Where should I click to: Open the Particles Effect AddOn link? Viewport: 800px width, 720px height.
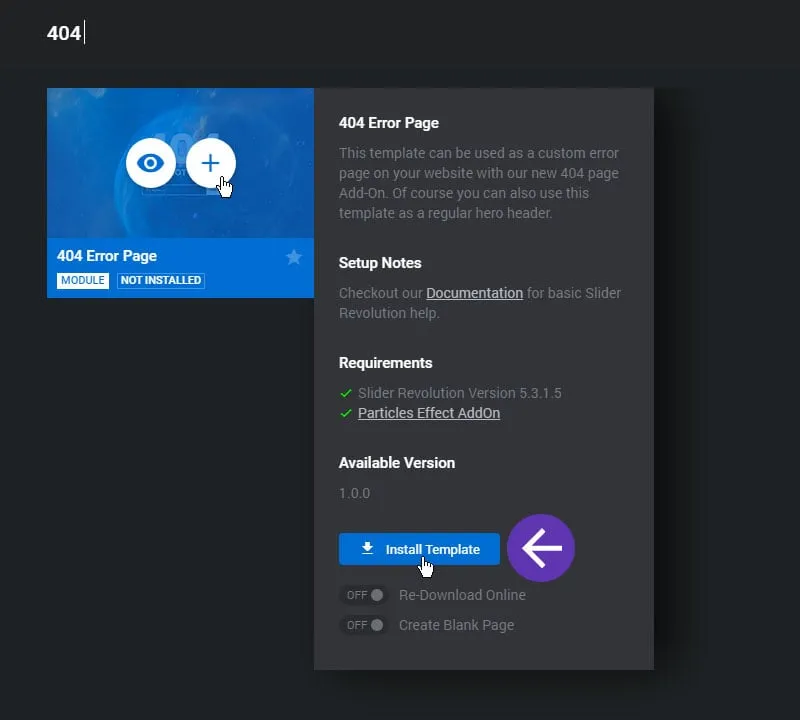tap(429, 413)
